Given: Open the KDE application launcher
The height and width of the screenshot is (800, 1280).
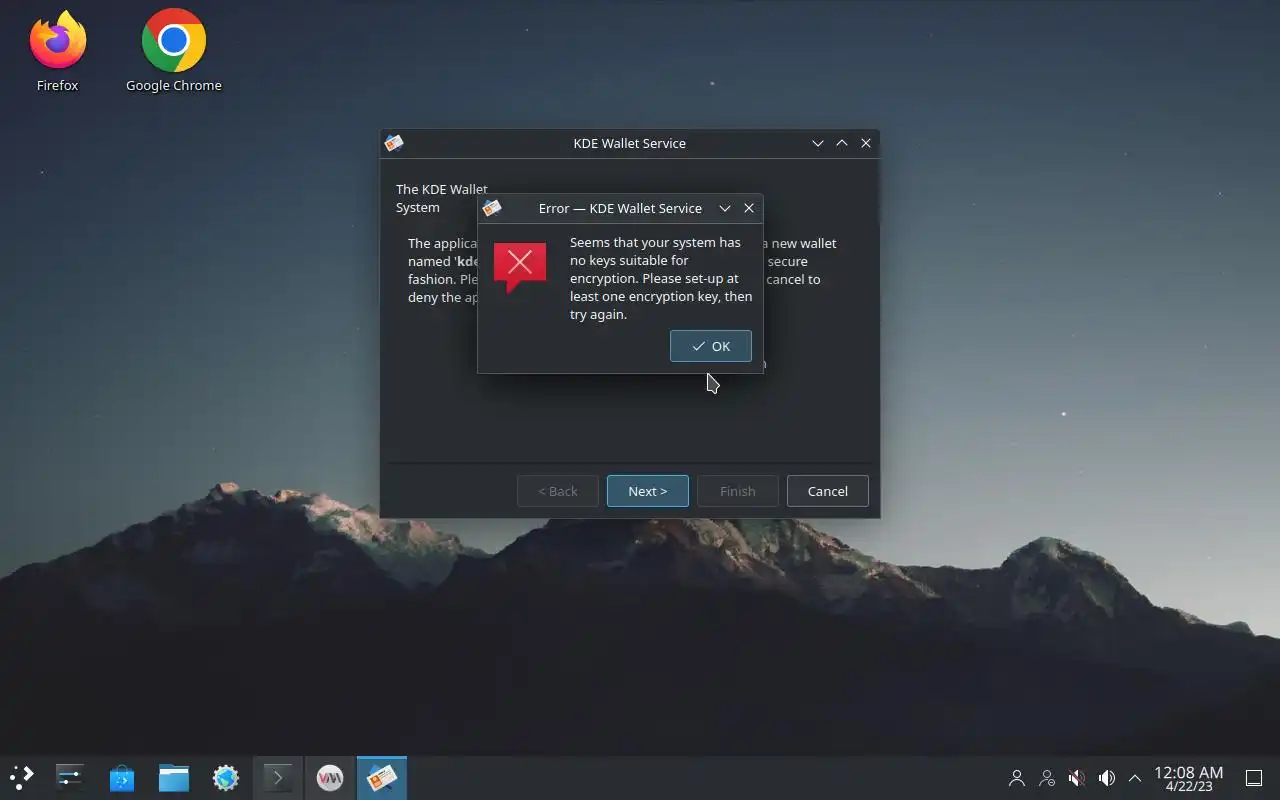Looking at the screenshot, I should (x=22, y=777).
